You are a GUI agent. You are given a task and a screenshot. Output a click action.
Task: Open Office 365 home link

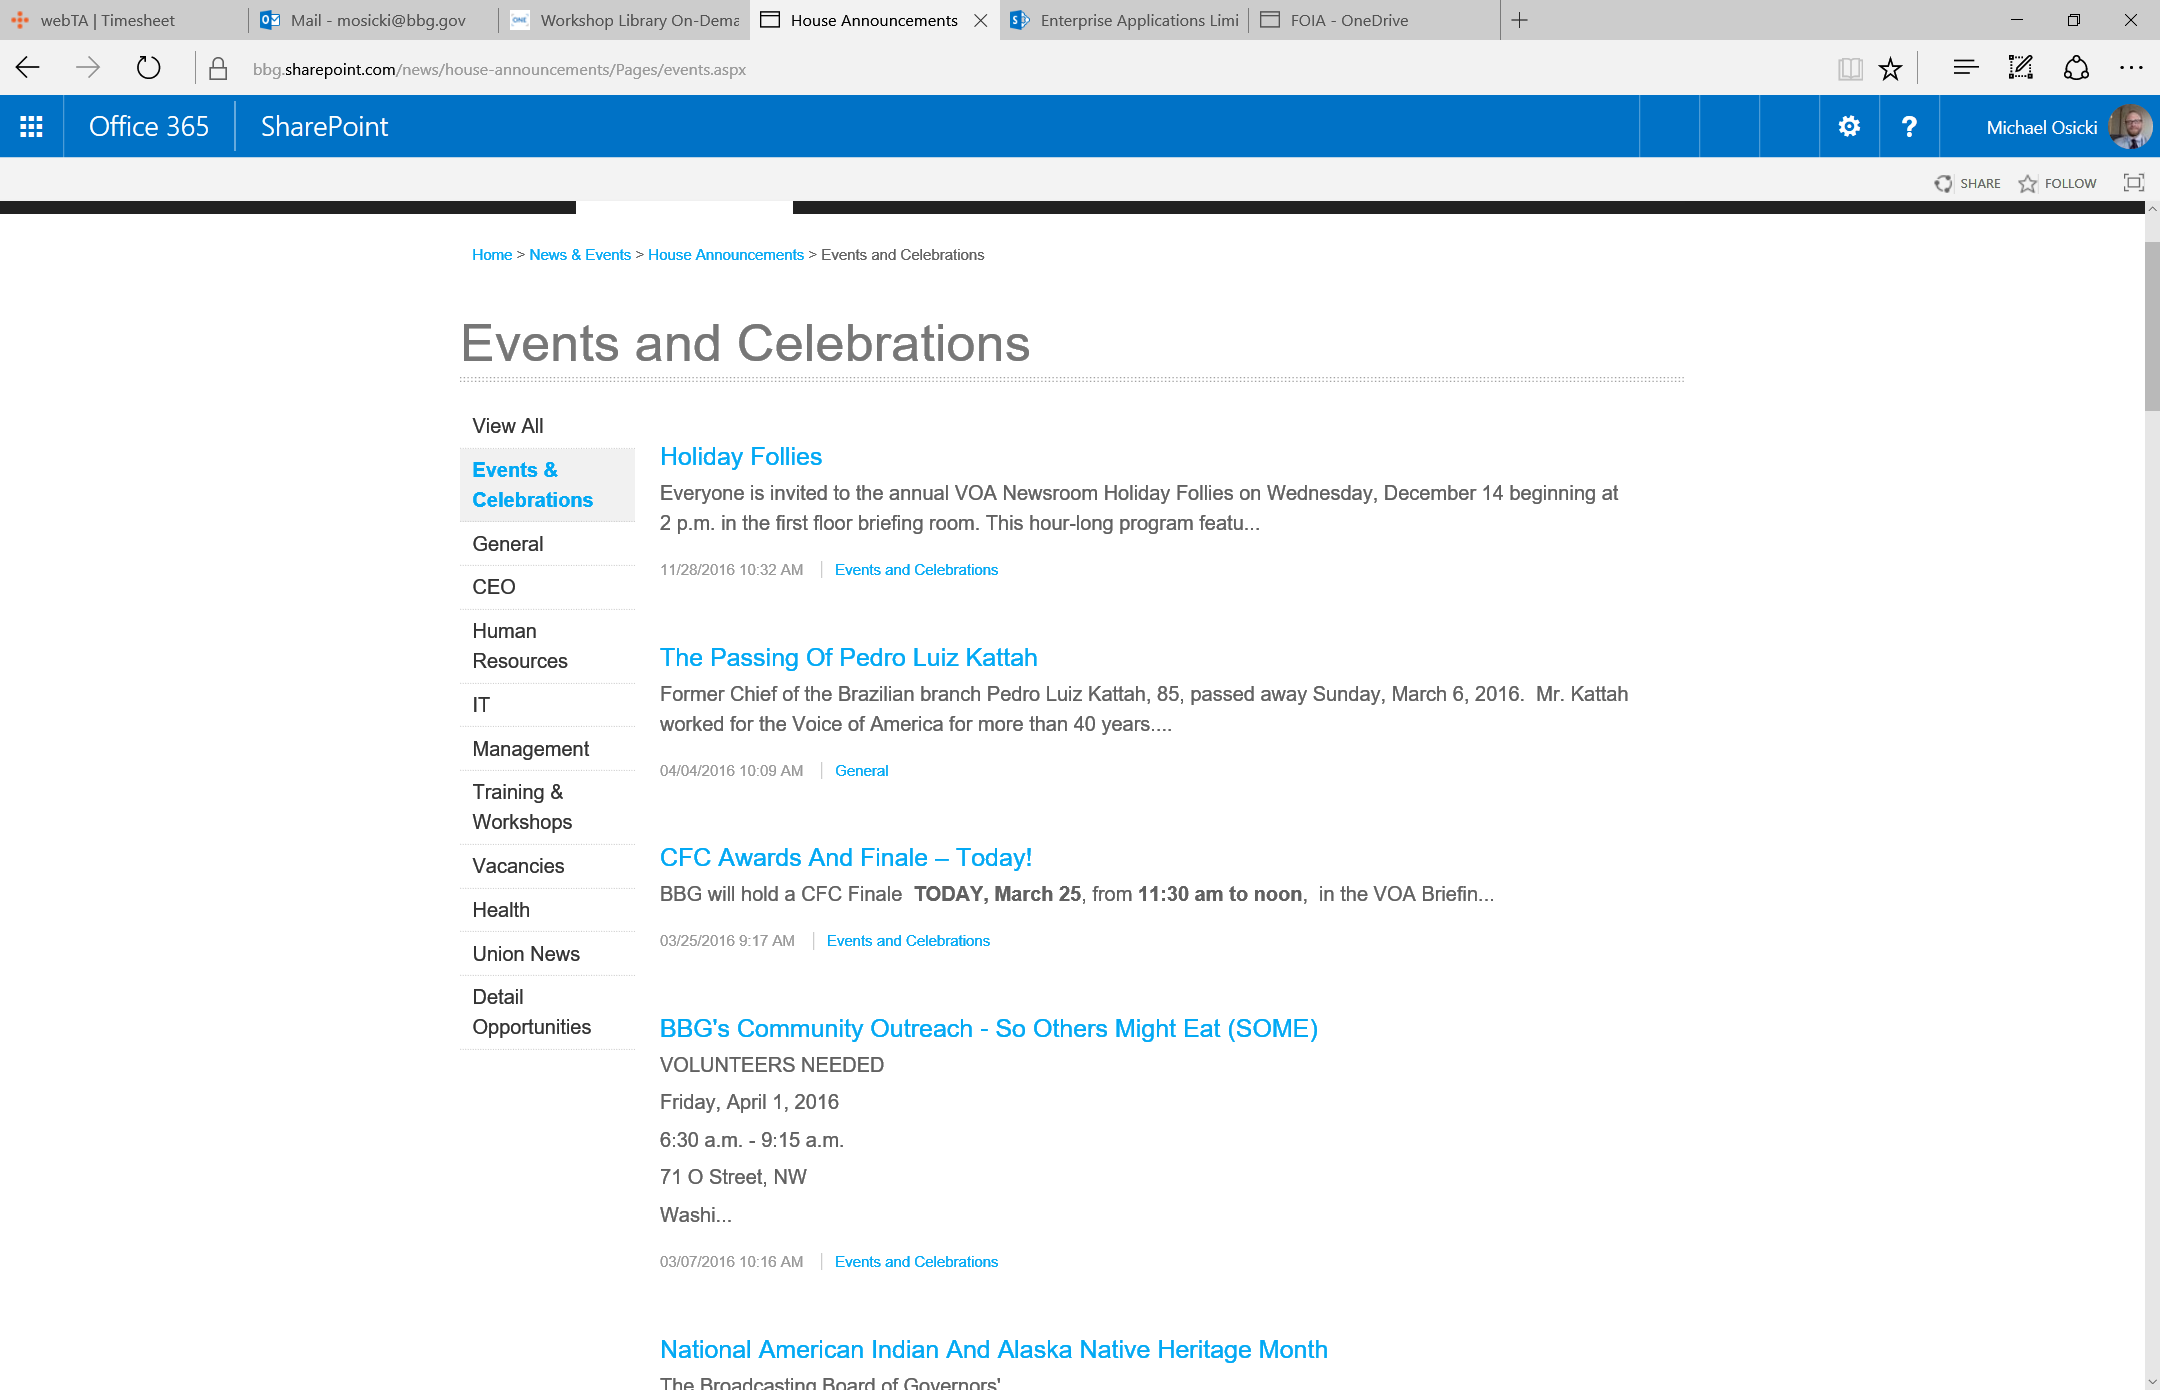149,126
